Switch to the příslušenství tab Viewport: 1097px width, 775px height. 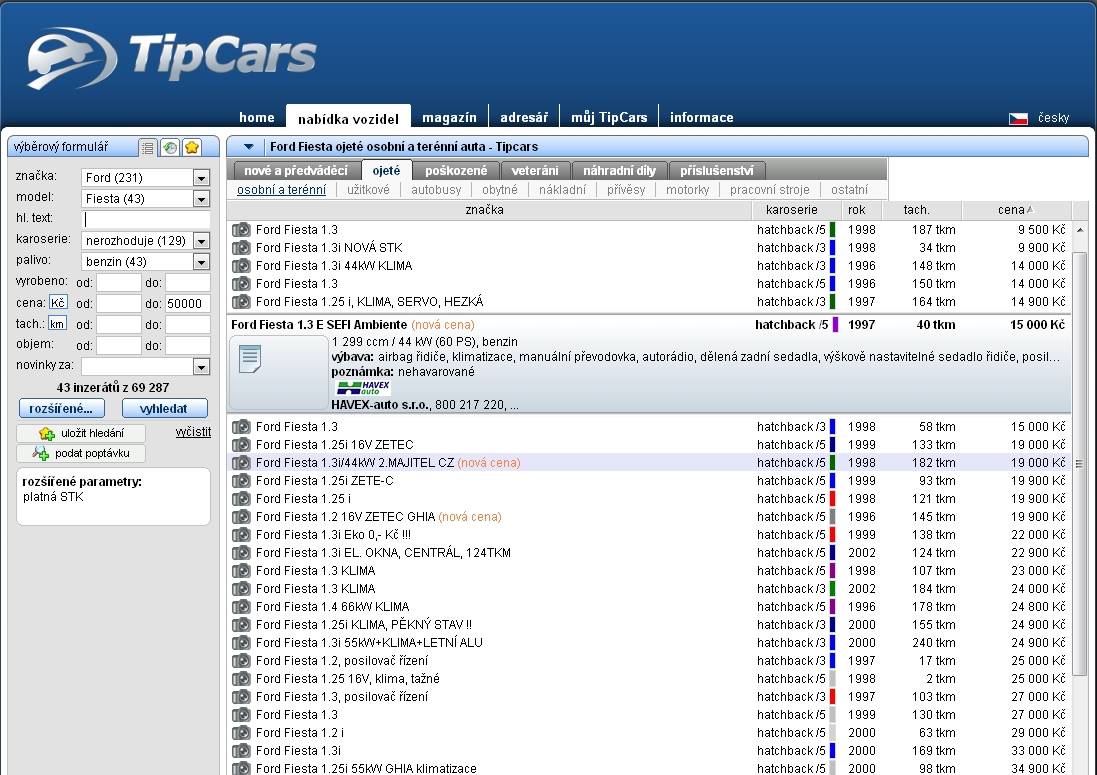(x=717, y=171)
